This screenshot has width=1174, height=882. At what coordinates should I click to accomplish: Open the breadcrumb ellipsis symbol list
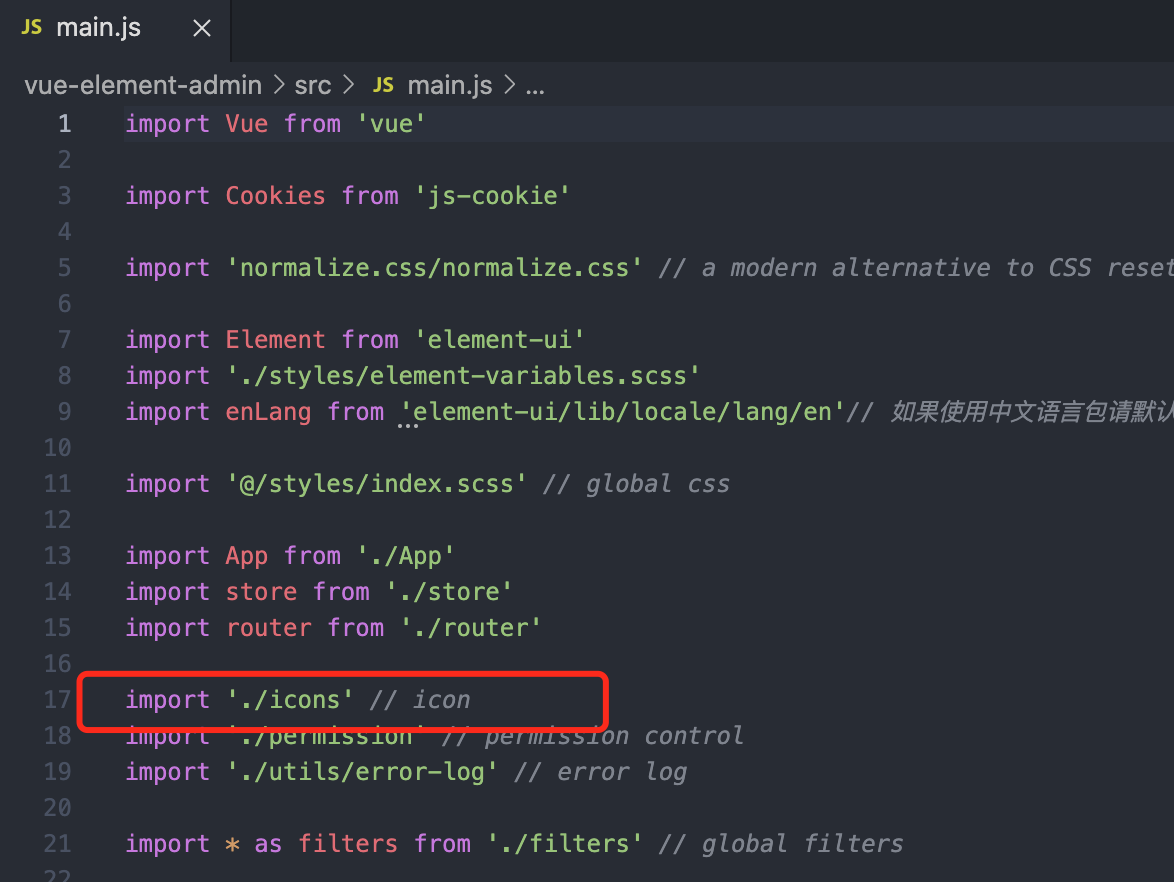click(x=535, y=88)
